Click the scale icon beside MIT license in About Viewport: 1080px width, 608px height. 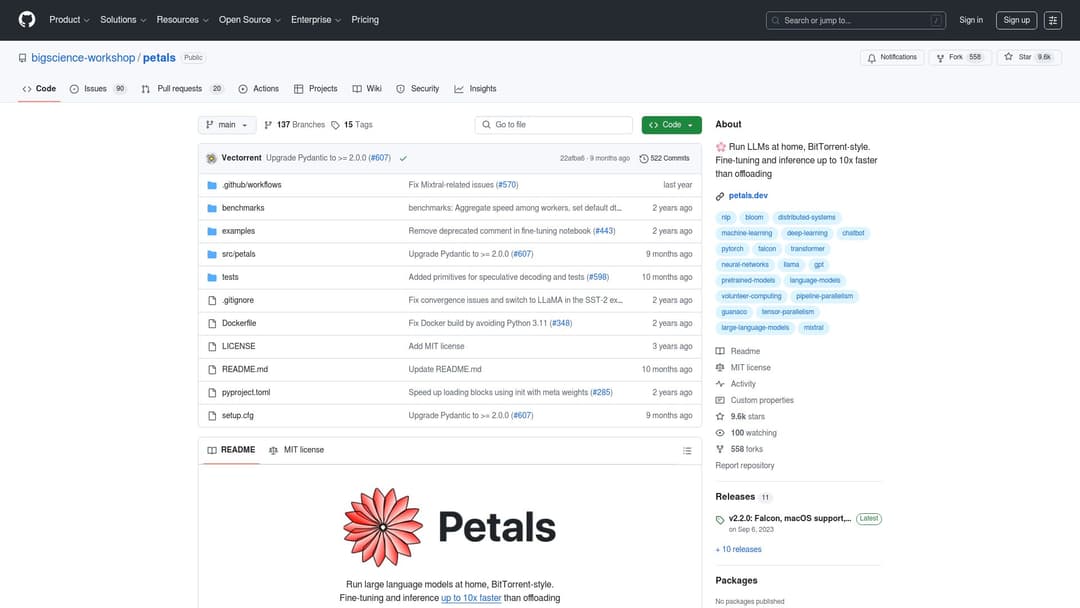coord(720,368)
